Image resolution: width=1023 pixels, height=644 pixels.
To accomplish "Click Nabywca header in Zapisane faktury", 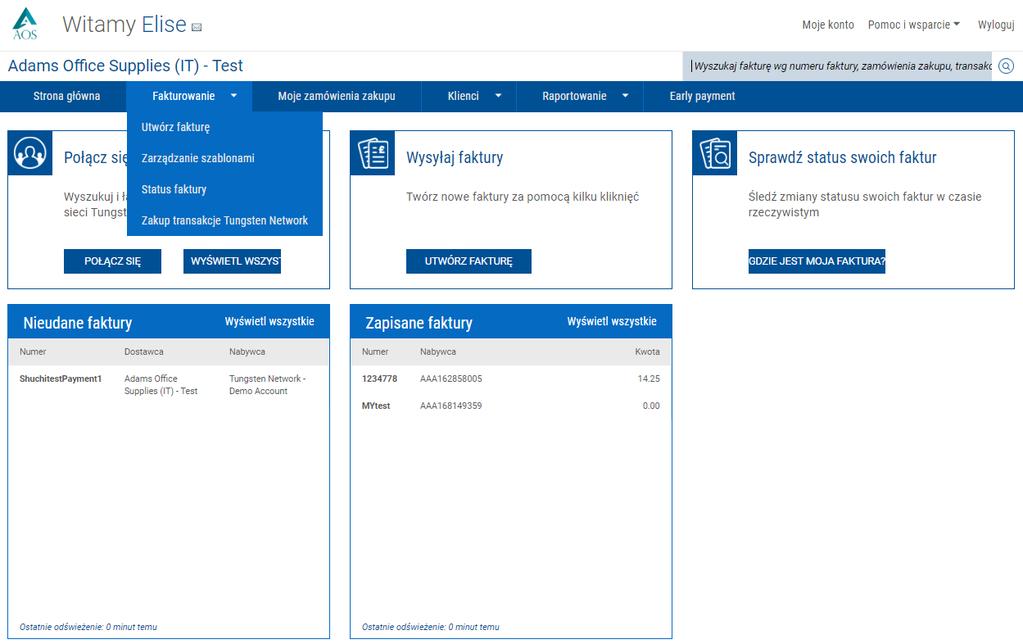I will click(438, 352).
